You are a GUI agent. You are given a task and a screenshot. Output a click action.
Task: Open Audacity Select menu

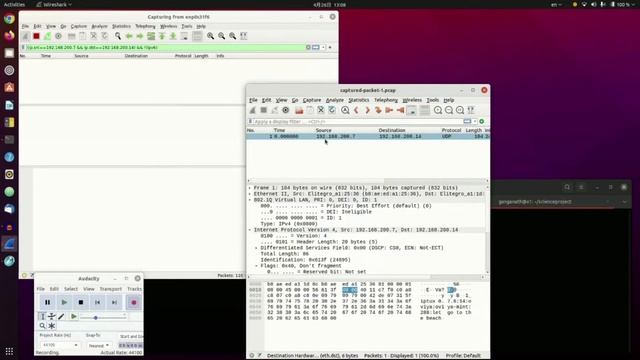(x=71, y=289)
